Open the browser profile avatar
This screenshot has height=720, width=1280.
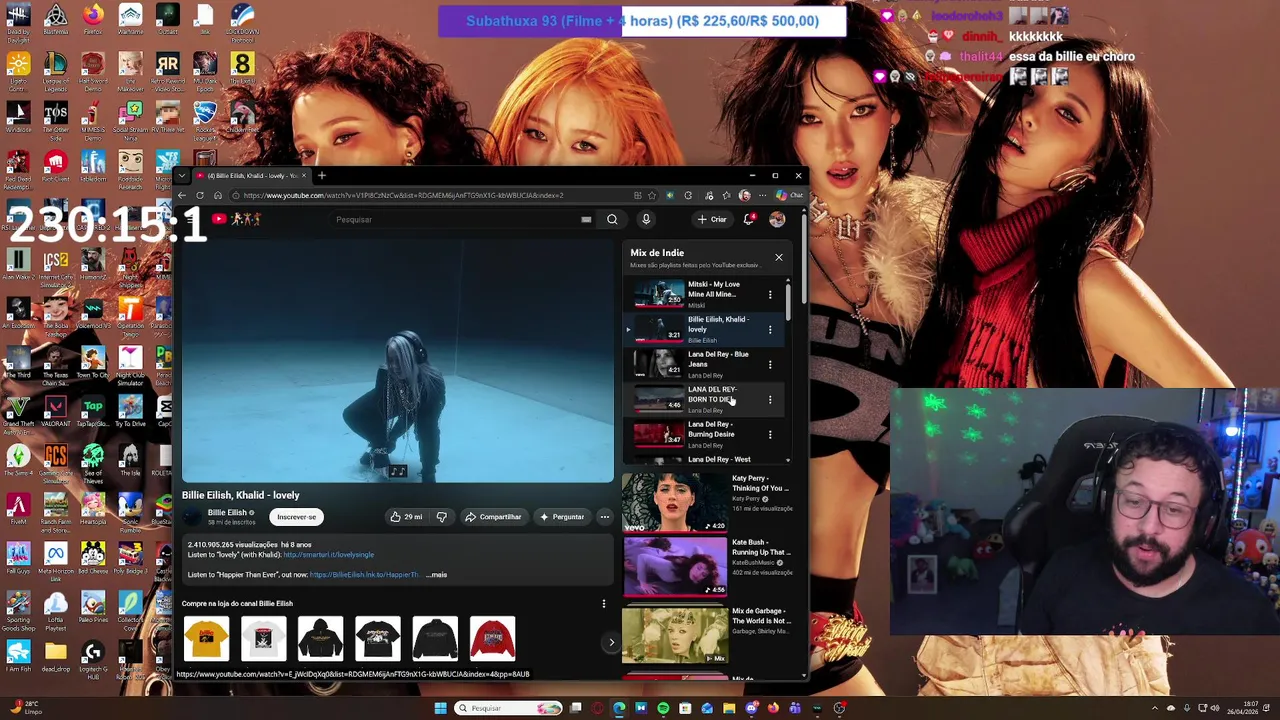[744, 195]
